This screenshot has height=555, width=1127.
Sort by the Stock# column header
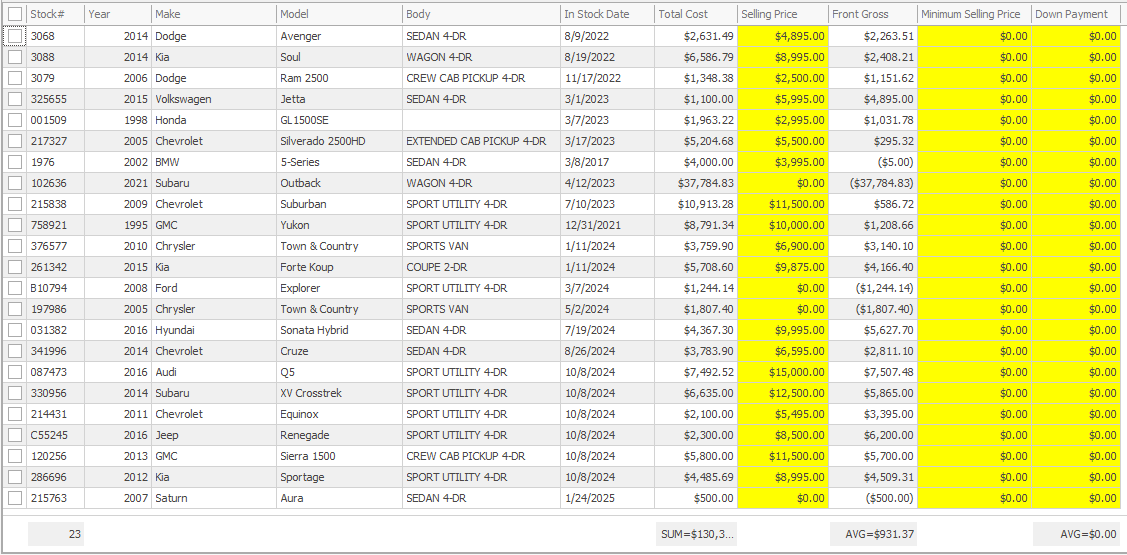pos(55,14)
